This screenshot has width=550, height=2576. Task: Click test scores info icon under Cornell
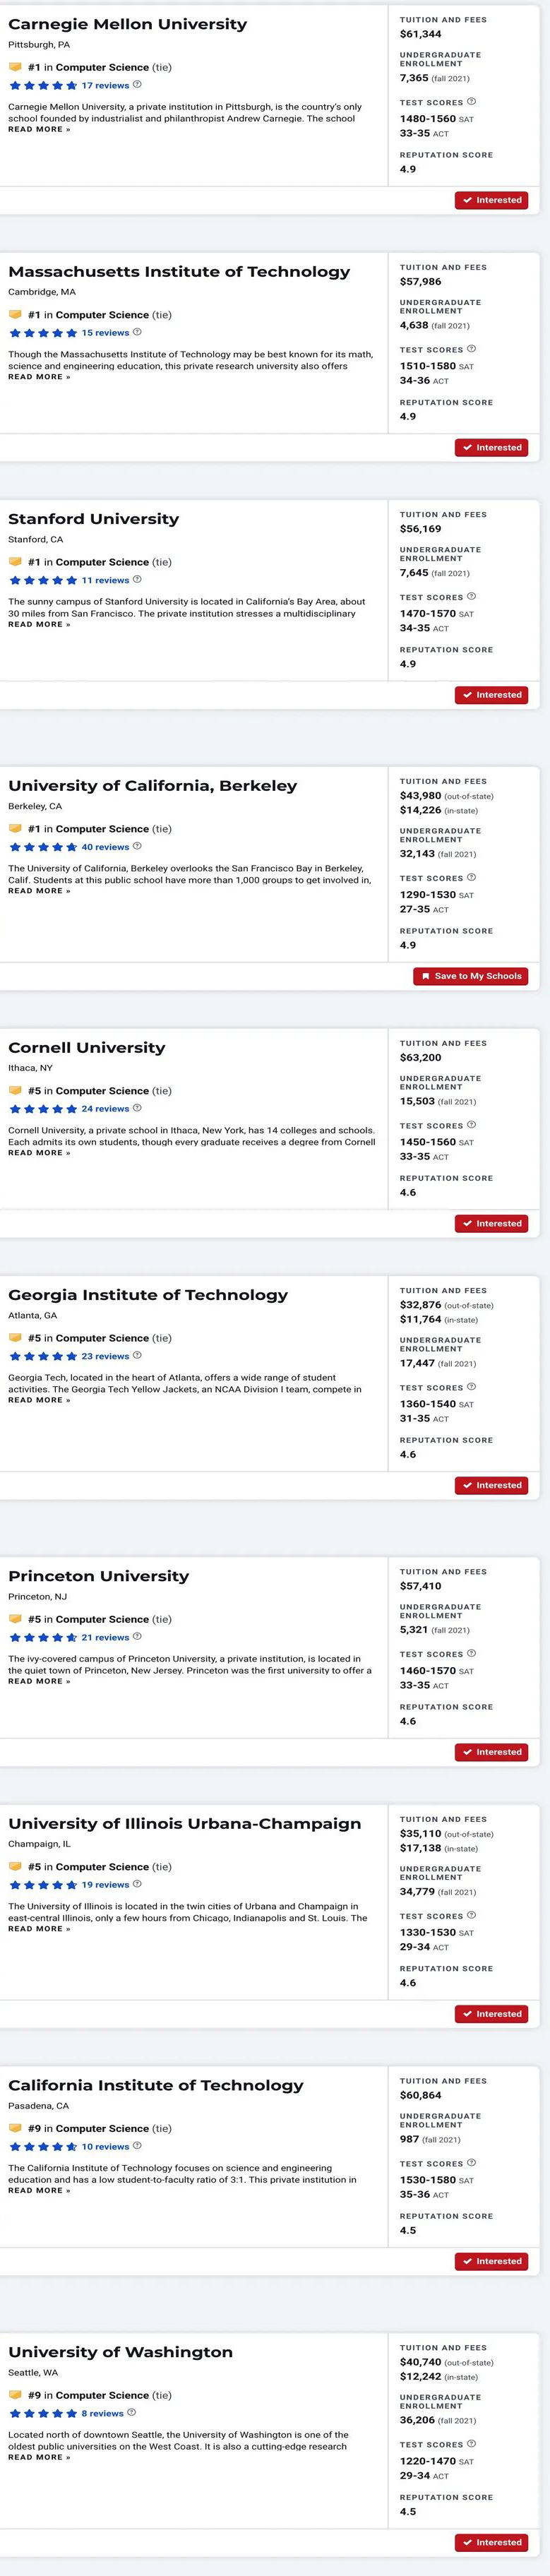(x=471, y=1125)
